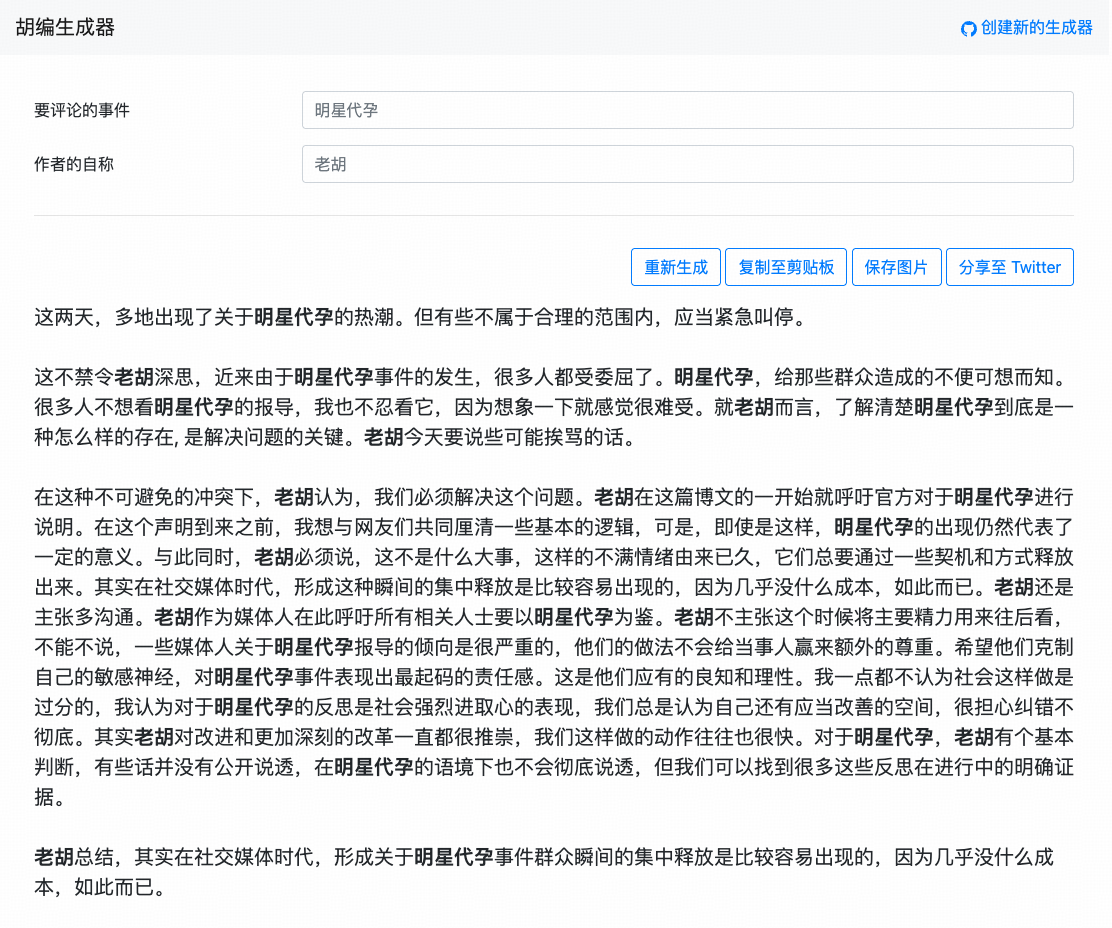This screenshot has height=928, width=1112.
Task: Click the paragraph beginning 在这种不可避免的冲突下
Action: [554, 647]
